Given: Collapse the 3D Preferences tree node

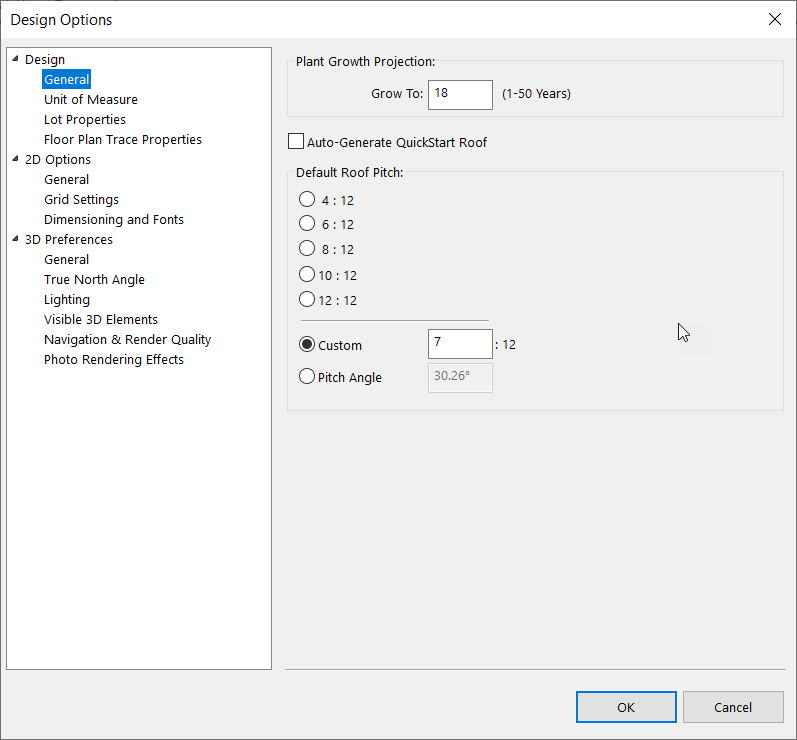Looking at the screenshot, I should (x=15, y=239).
